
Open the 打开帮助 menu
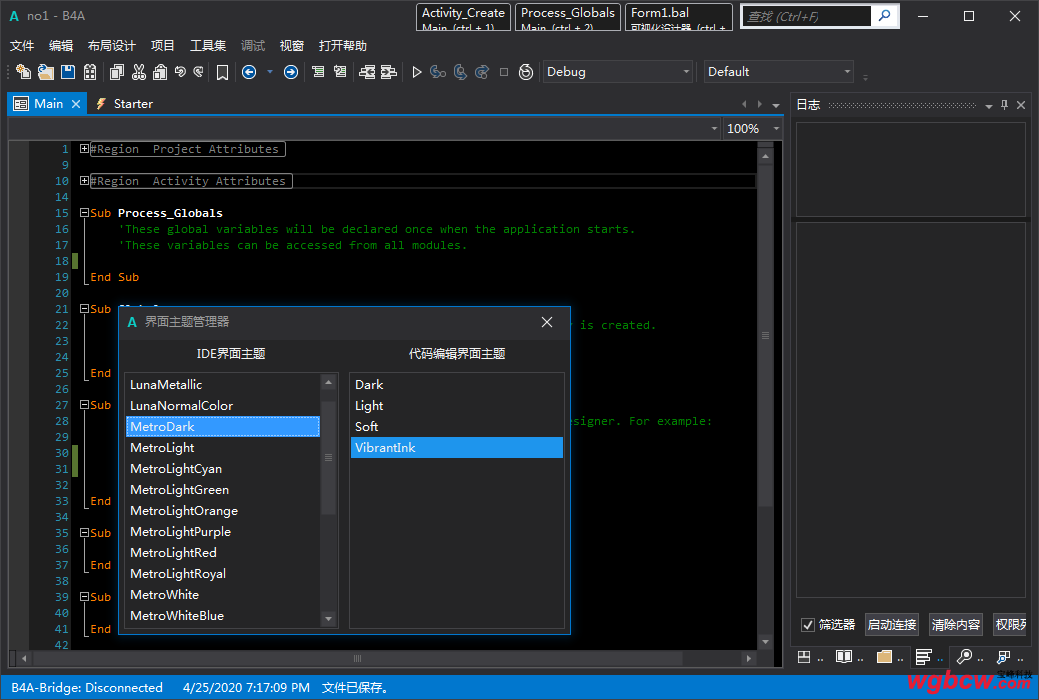[343, 46]
